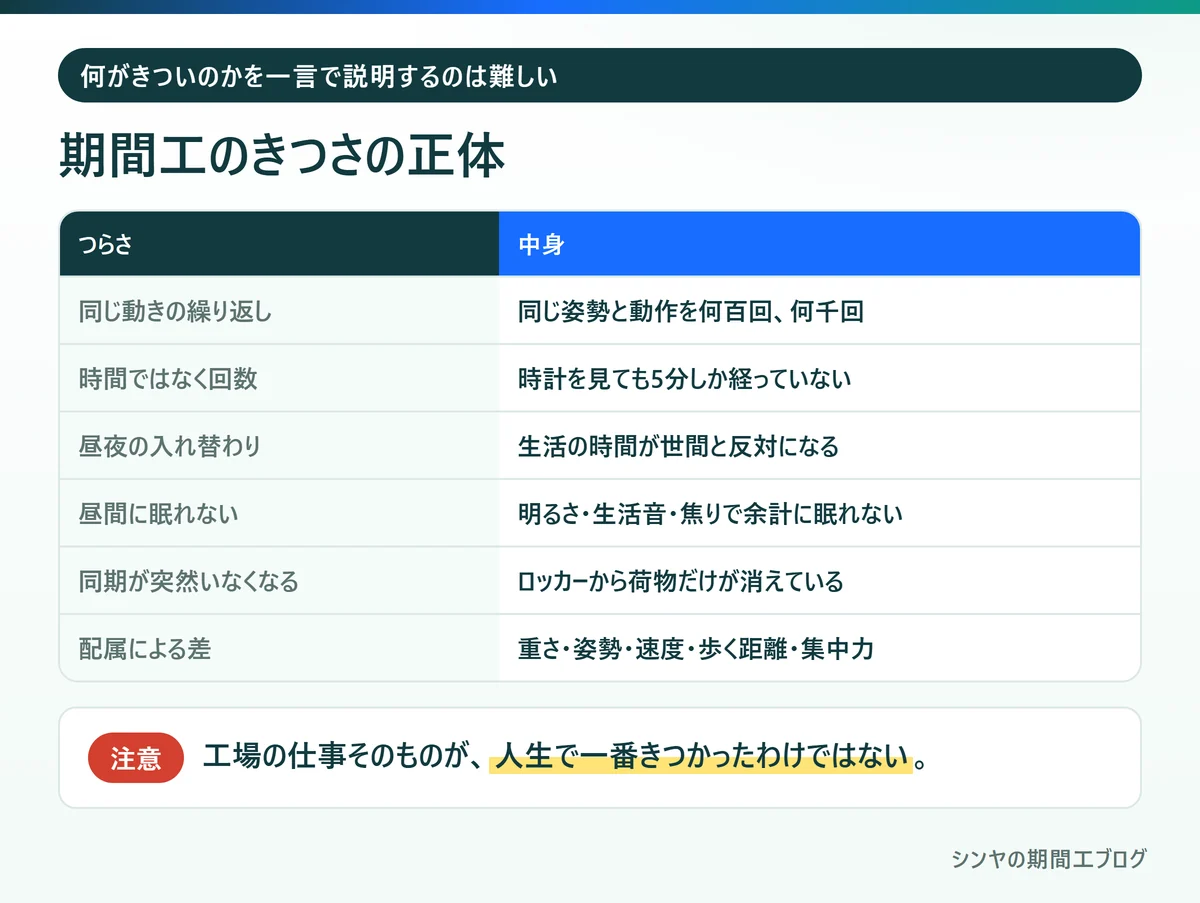Select the cell 昼間に眠れない
The width and height of the screenshot is (1200, 903).
pyautogui.click(x=279, y=513)
